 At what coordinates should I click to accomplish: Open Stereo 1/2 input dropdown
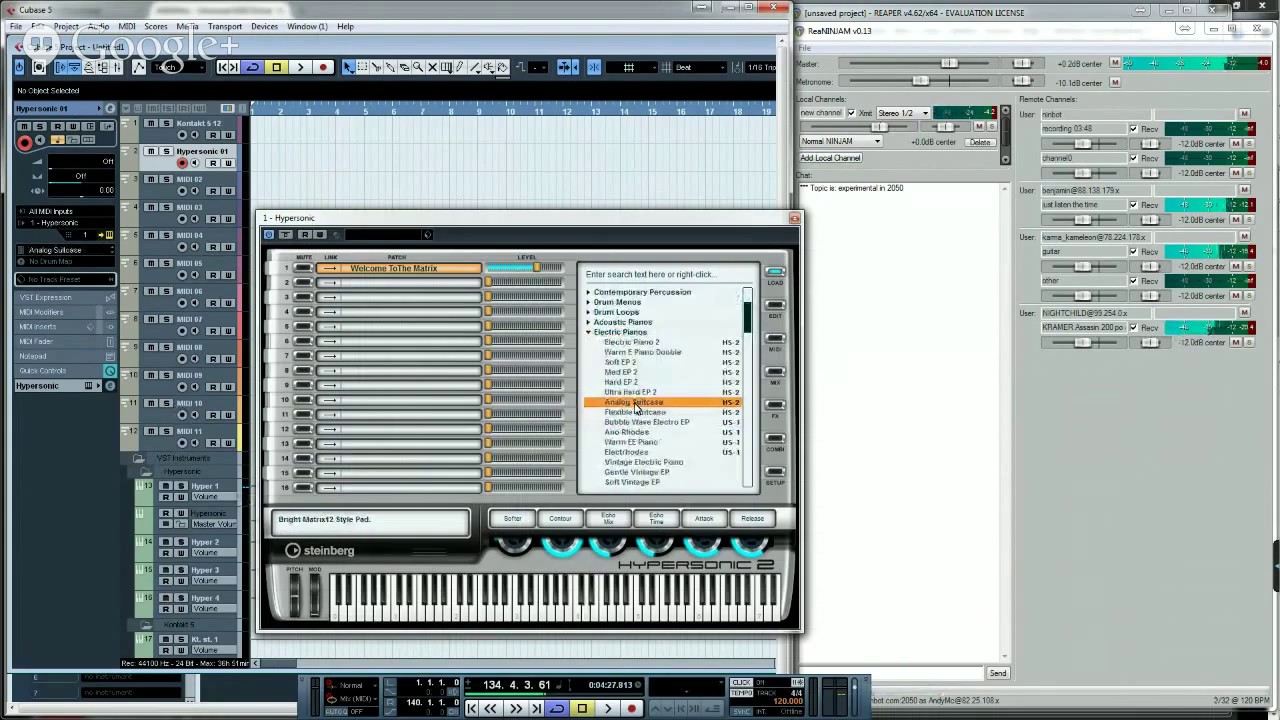tap(904, 113)
